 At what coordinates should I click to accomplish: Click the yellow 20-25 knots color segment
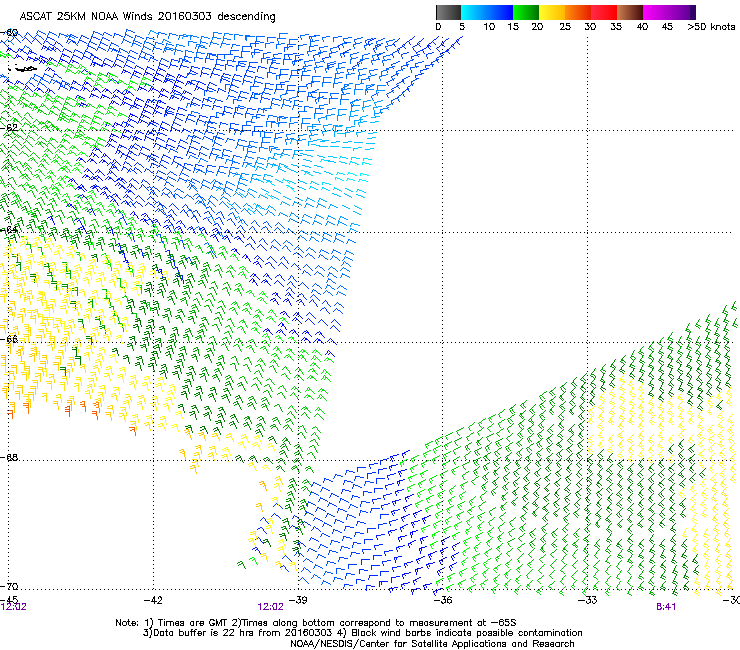click(x=552, y=12)
